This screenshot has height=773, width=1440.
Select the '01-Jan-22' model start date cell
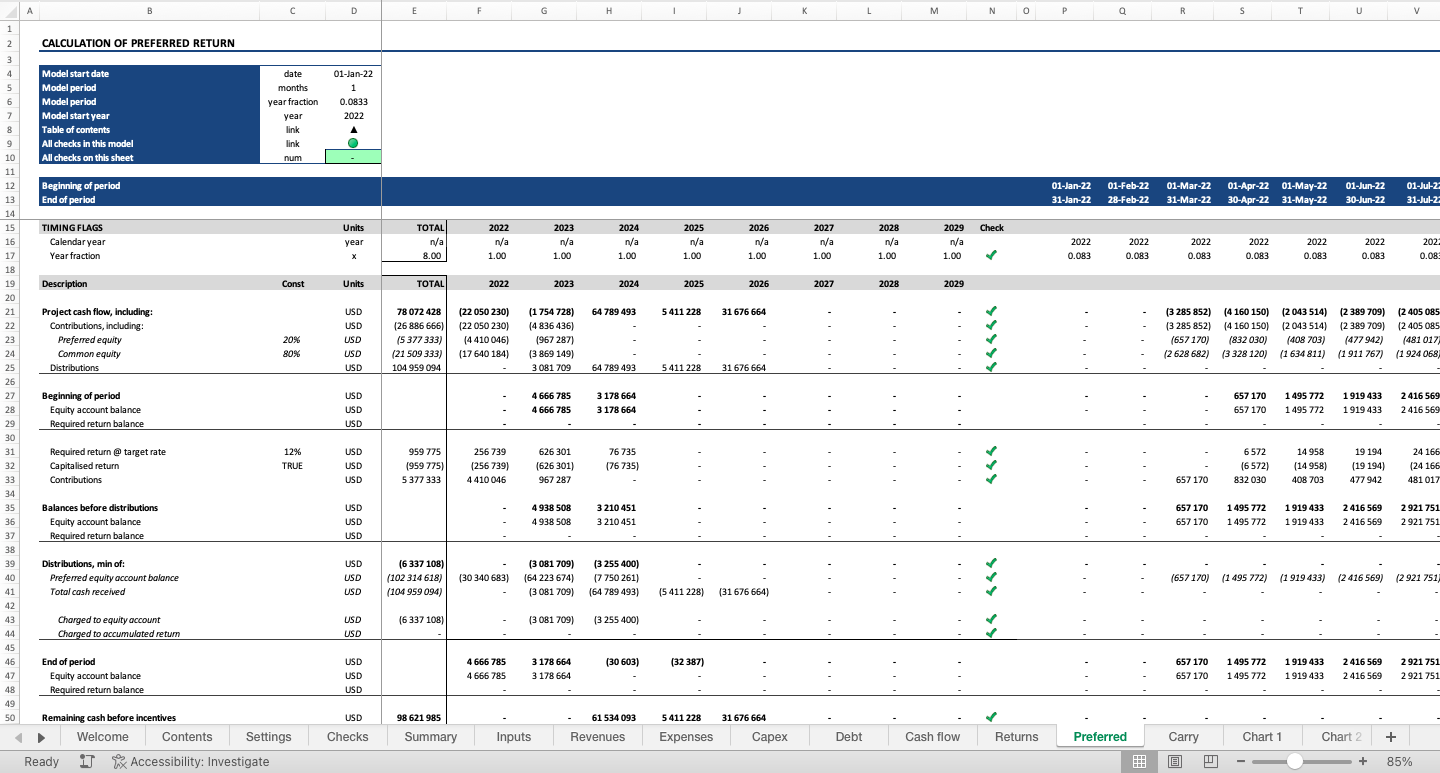point(353,74)
